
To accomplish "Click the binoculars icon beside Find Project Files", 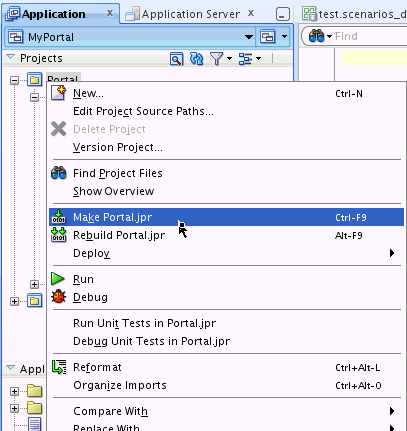I will (59, 173).
